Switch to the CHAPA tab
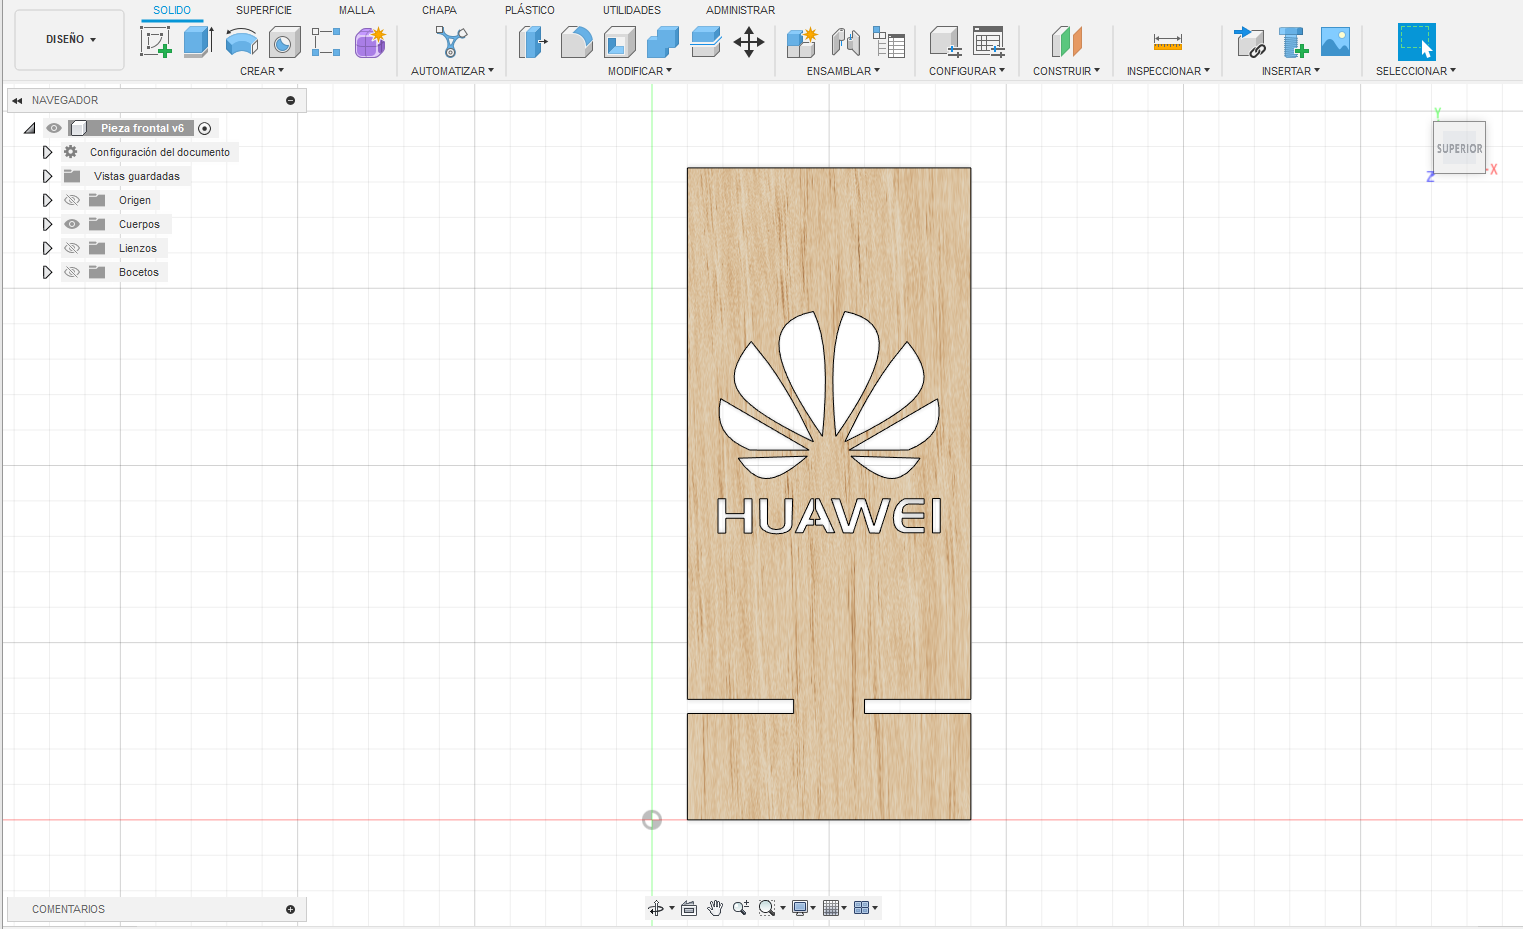1523x929 pixels. (x=439, y=10)
